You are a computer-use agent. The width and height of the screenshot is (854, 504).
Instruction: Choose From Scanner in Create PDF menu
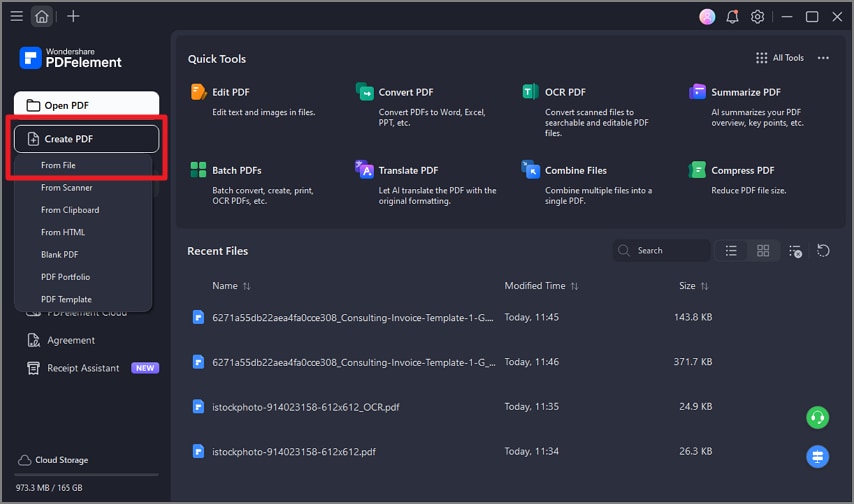[x=67, y=188]
